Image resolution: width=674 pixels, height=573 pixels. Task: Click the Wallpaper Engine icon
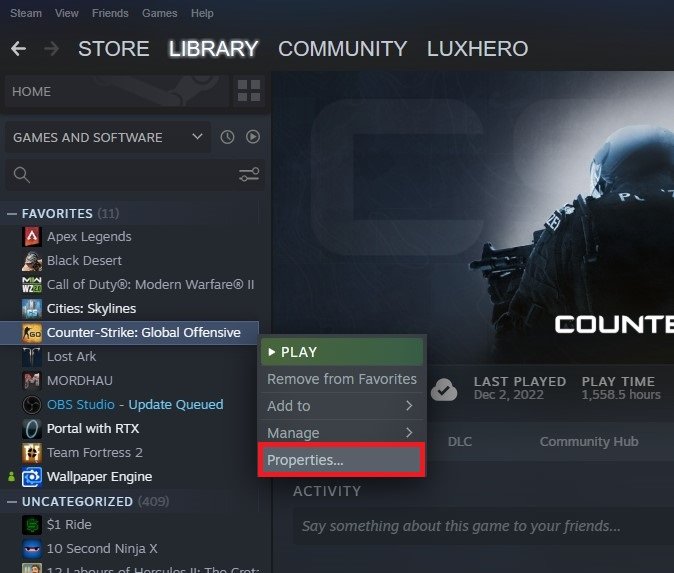click(x=32, y=477)
